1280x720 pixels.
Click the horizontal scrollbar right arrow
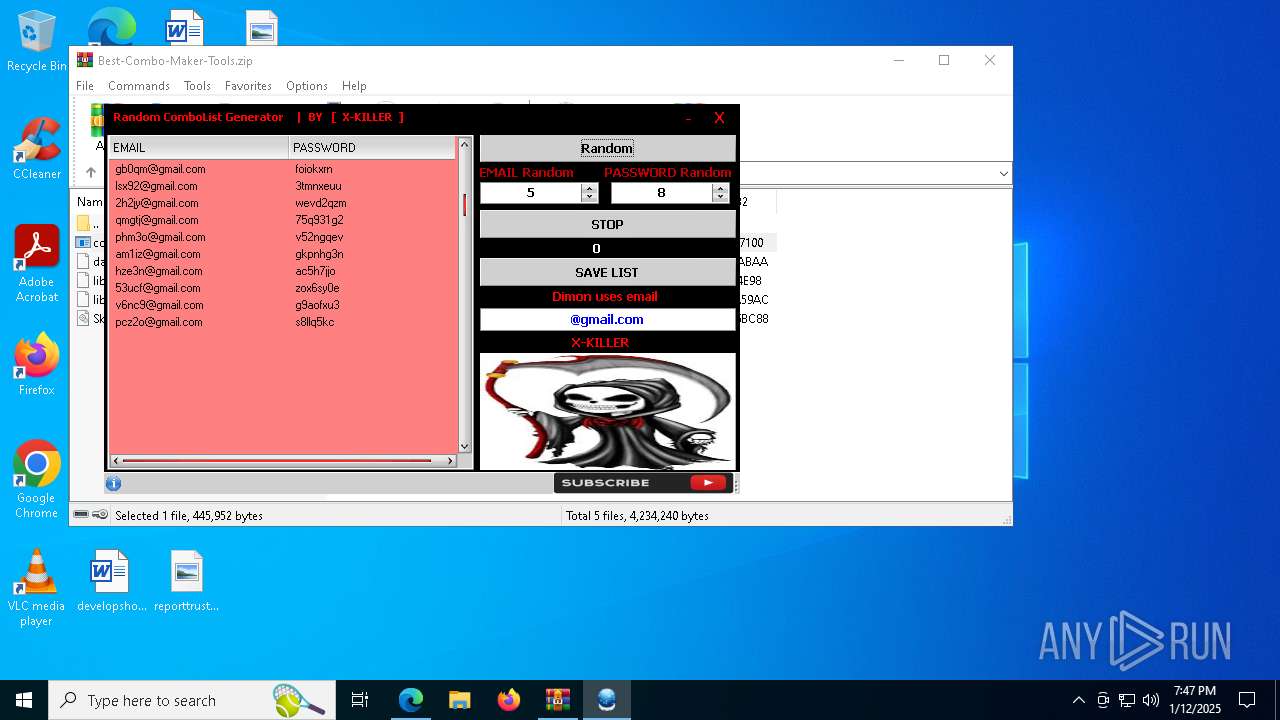tap(450, 461)
